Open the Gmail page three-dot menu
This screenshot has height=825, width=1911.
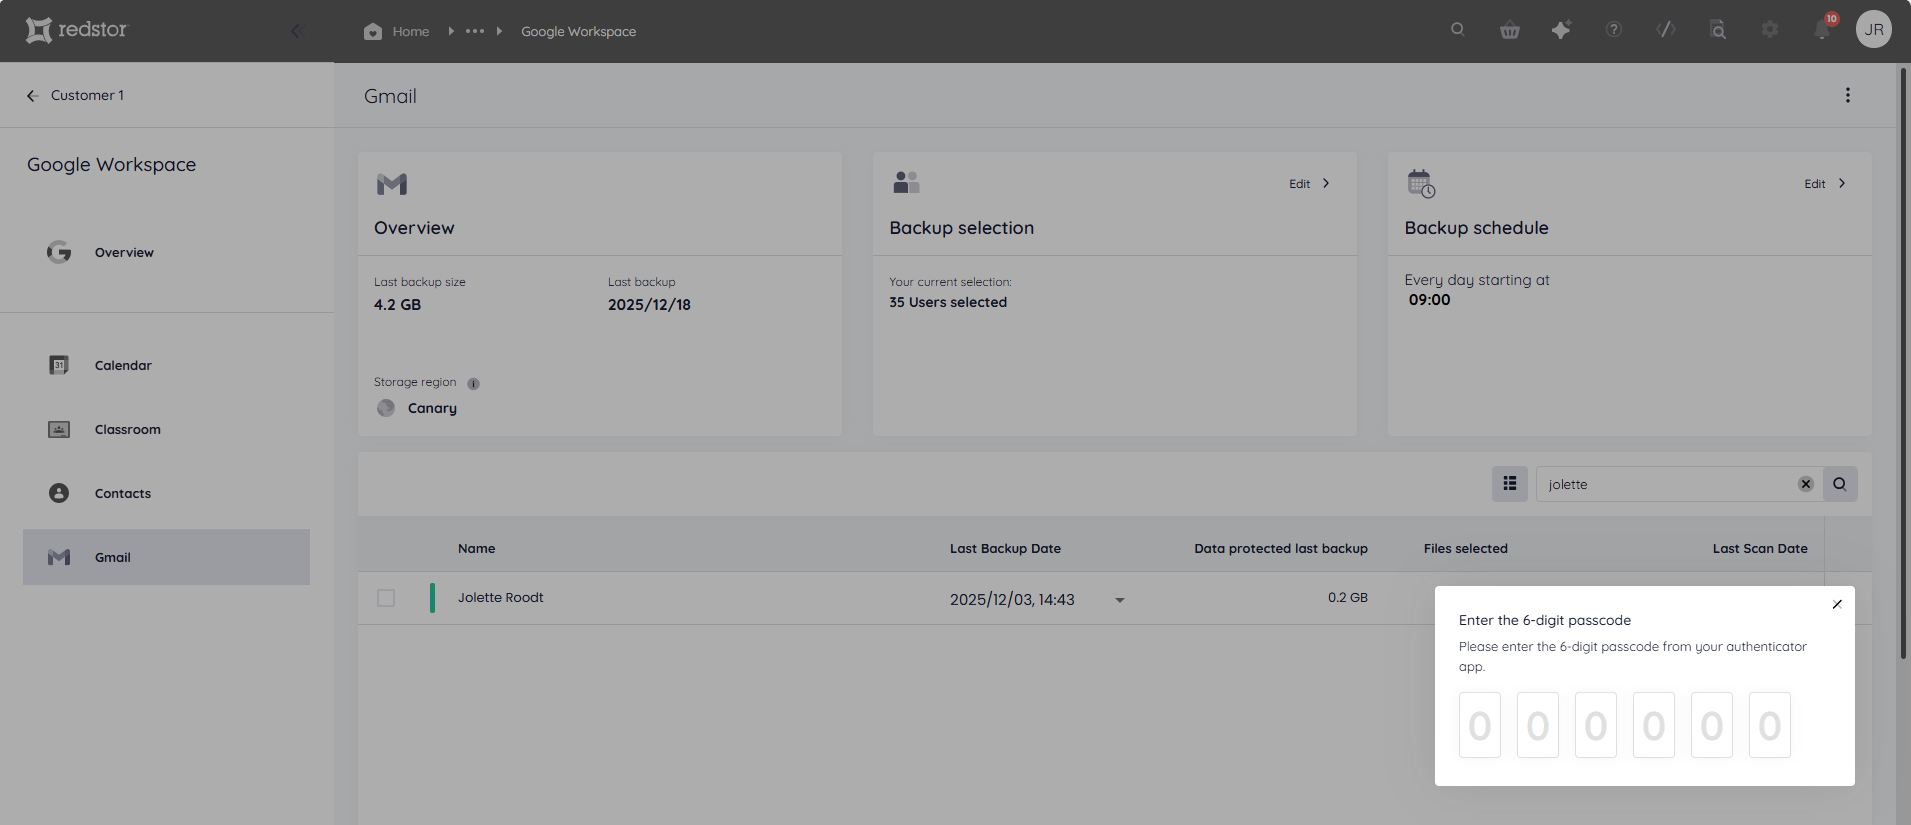point(1847,95)
